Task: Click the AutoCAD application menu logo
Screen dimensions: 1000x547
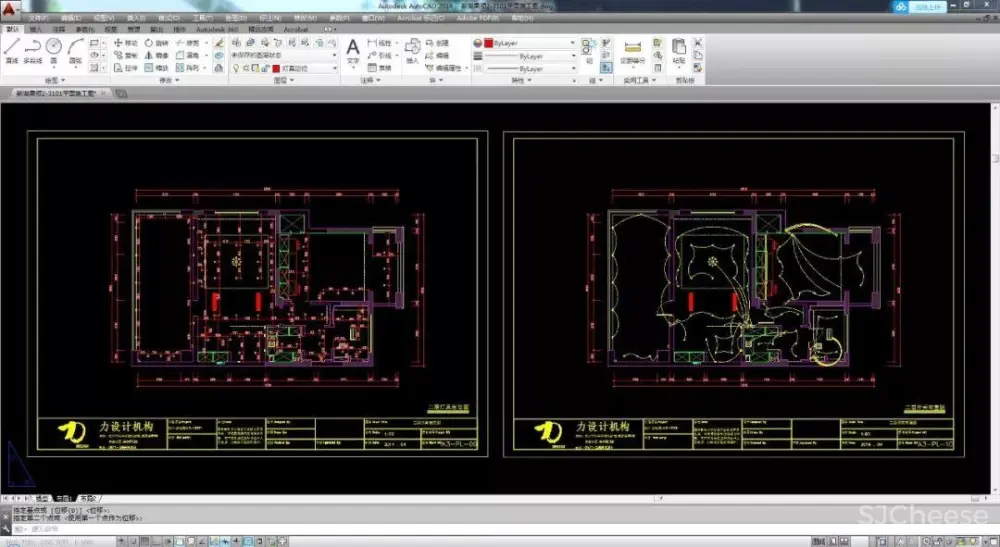Action: (x=11, y=9)
